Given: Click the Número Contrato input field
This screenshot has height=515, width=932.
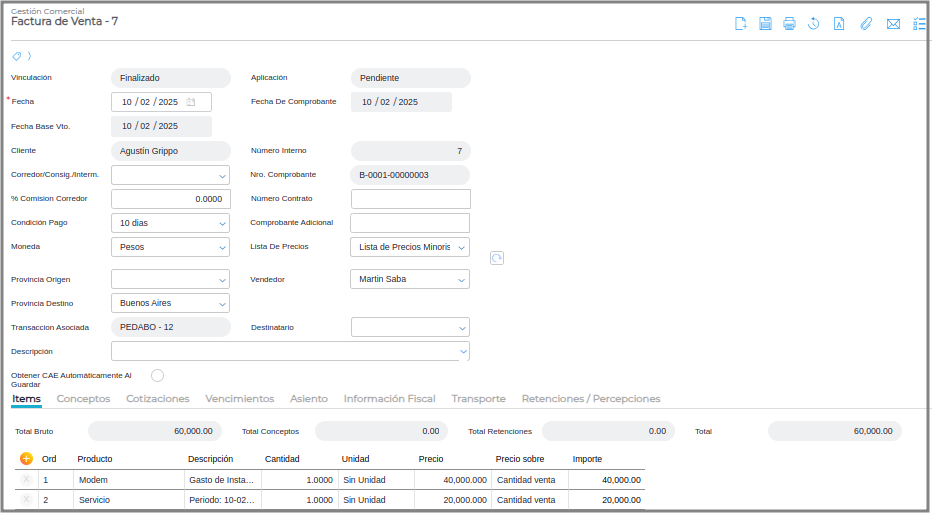Looking at the screenshot, I should coord(410,199).
